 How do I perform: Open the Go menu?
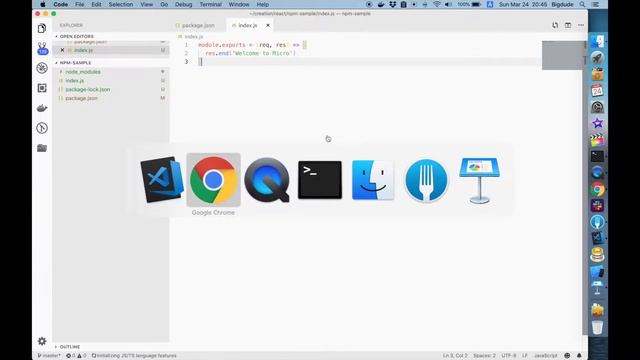tap(164, 4)
